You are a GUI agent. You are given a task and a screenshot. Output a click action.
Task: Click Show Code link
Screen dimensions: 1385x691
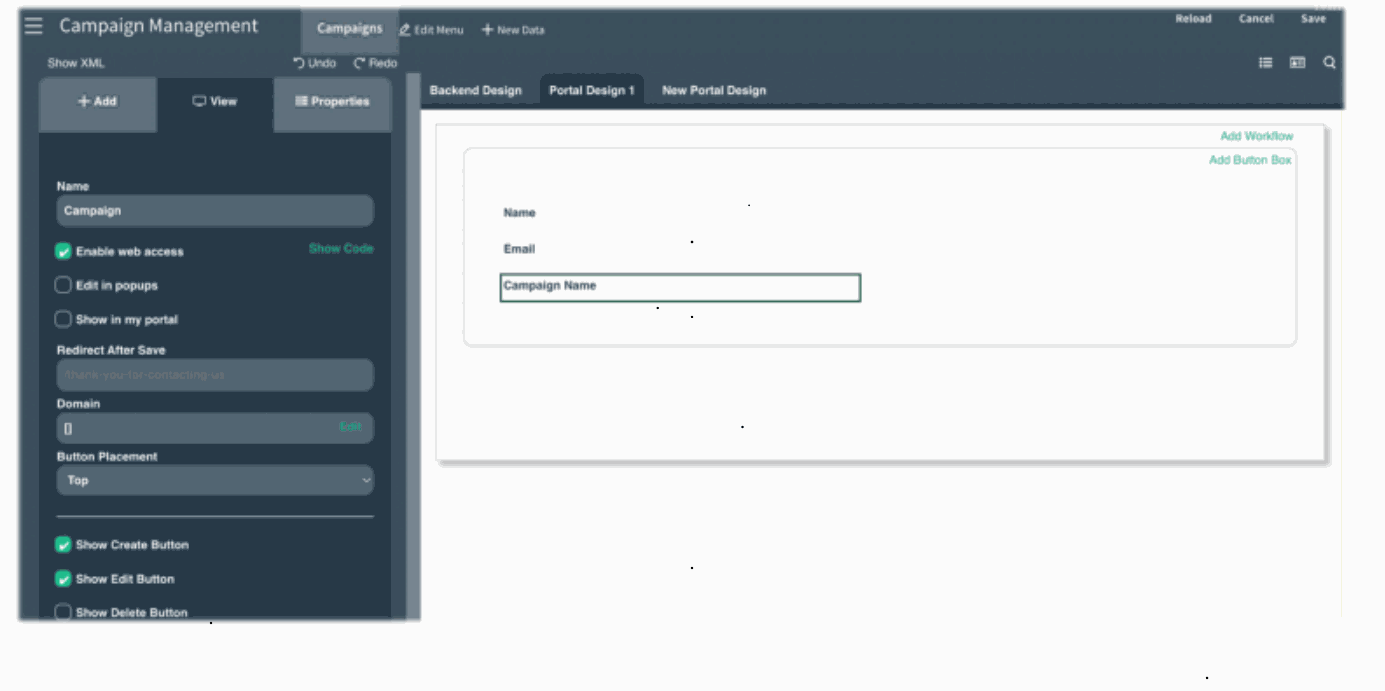tap(340, 249)
